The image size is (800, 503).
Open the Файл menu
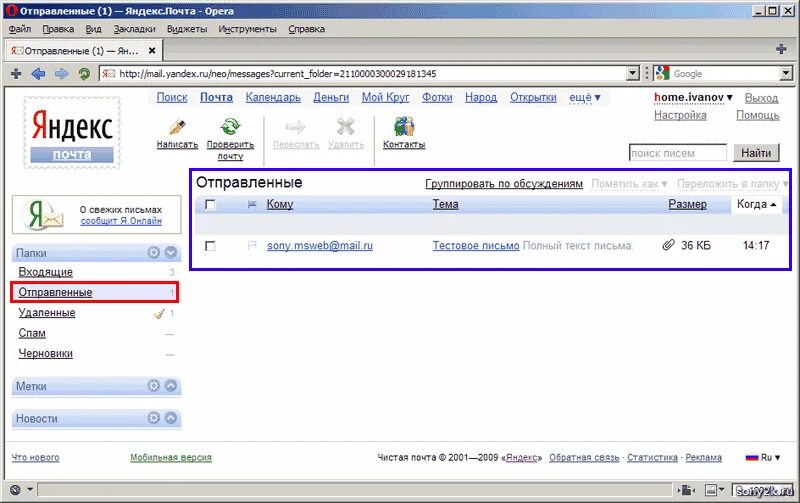20,29
